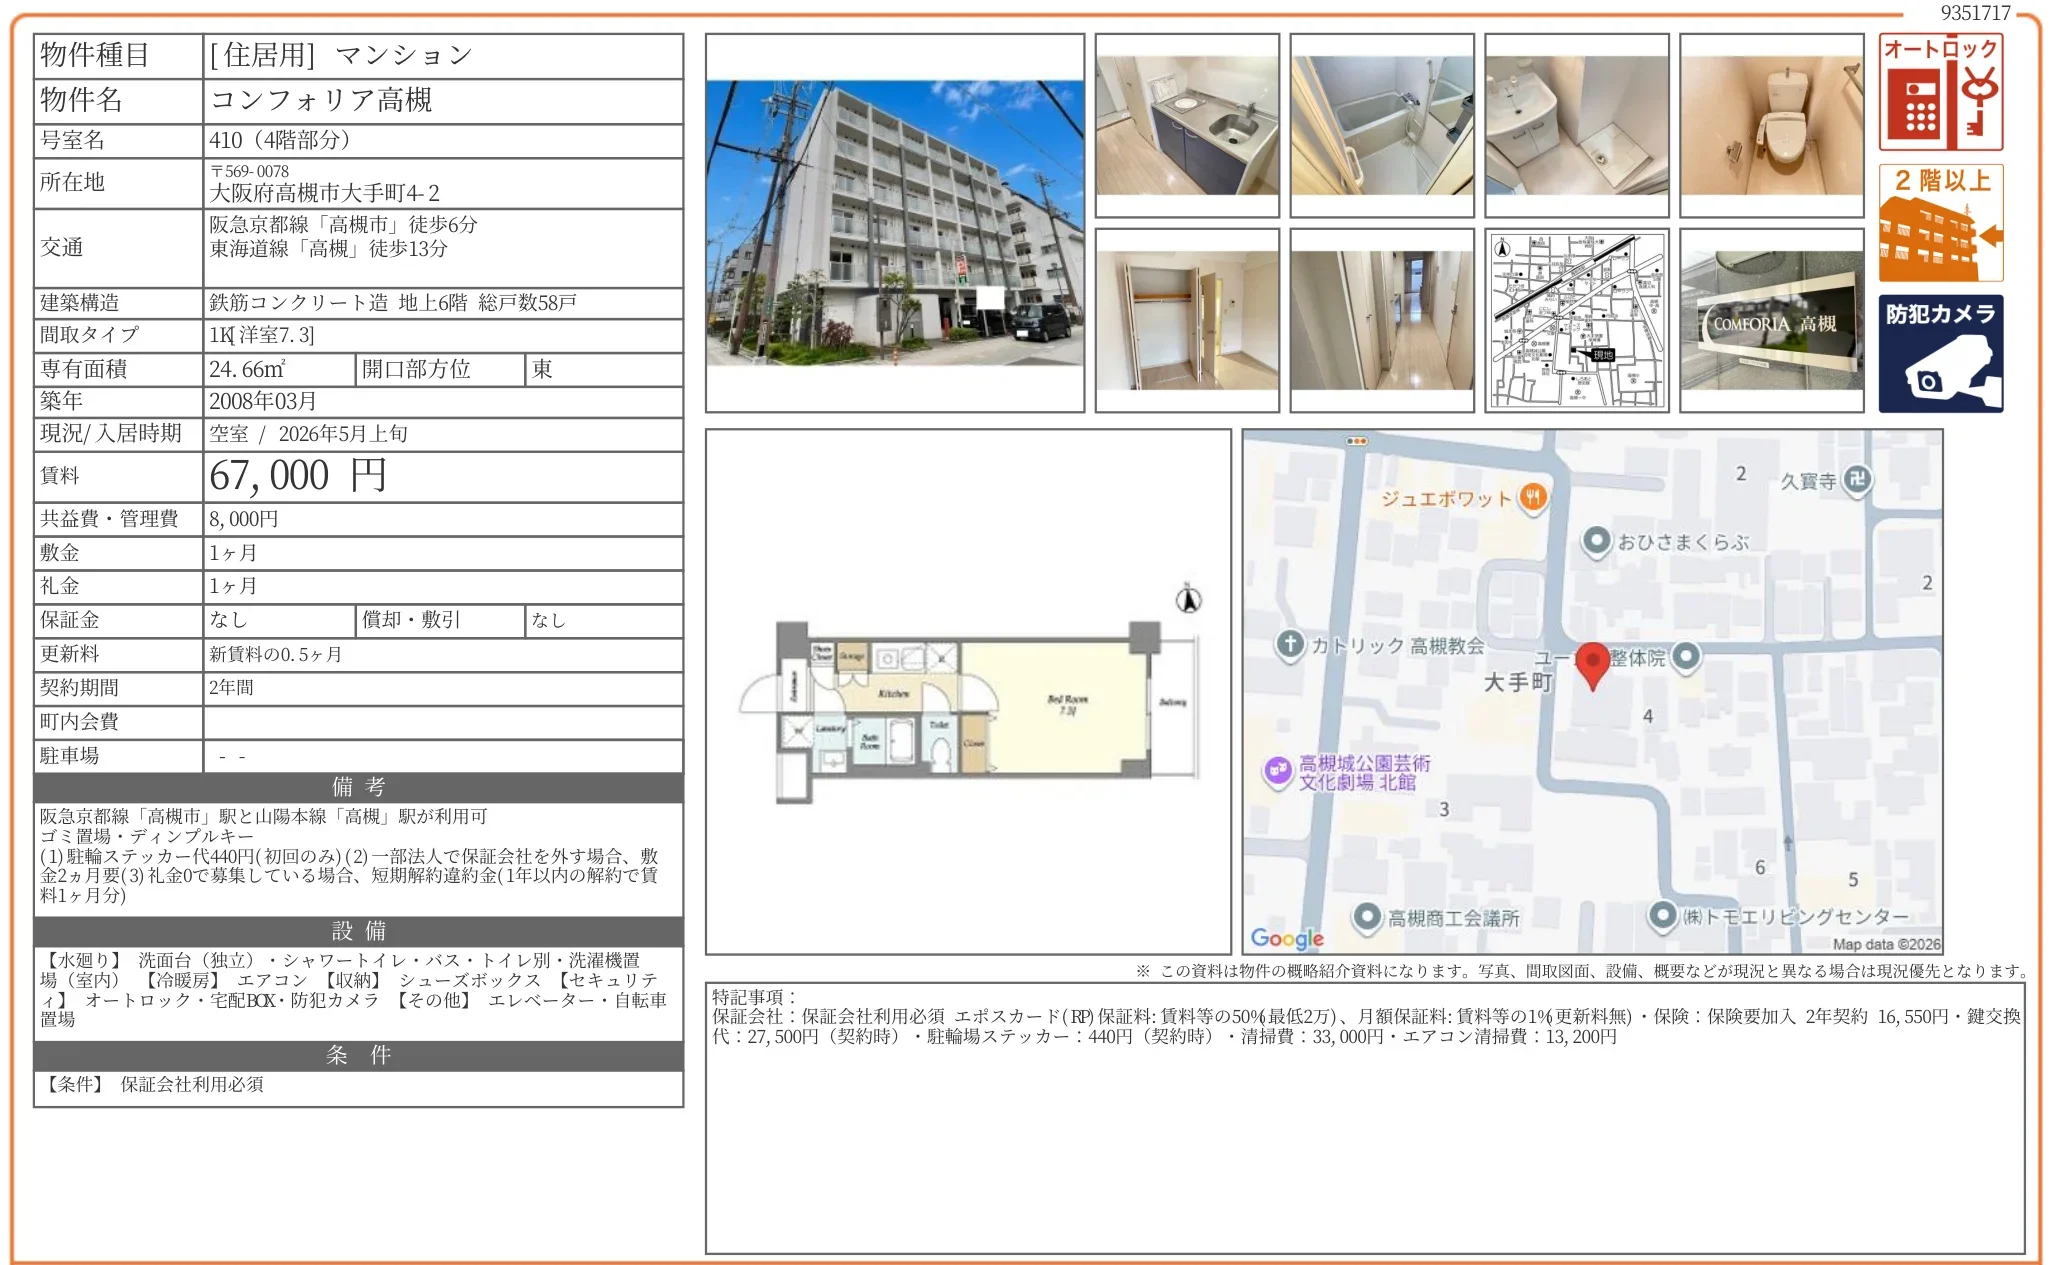Click the おひさまくらぶ map marker
The width and height of the screenshot is (2056, 1265).
[x=1596, y=541]
